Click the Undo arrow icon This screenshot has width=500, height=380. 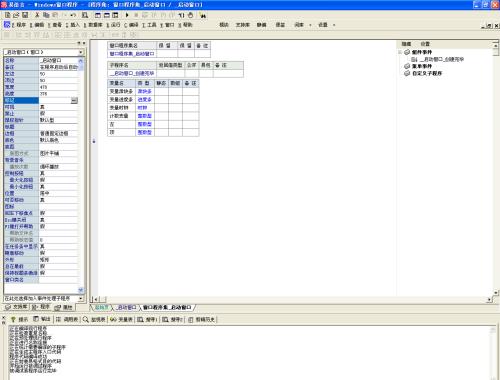(73, 15)
